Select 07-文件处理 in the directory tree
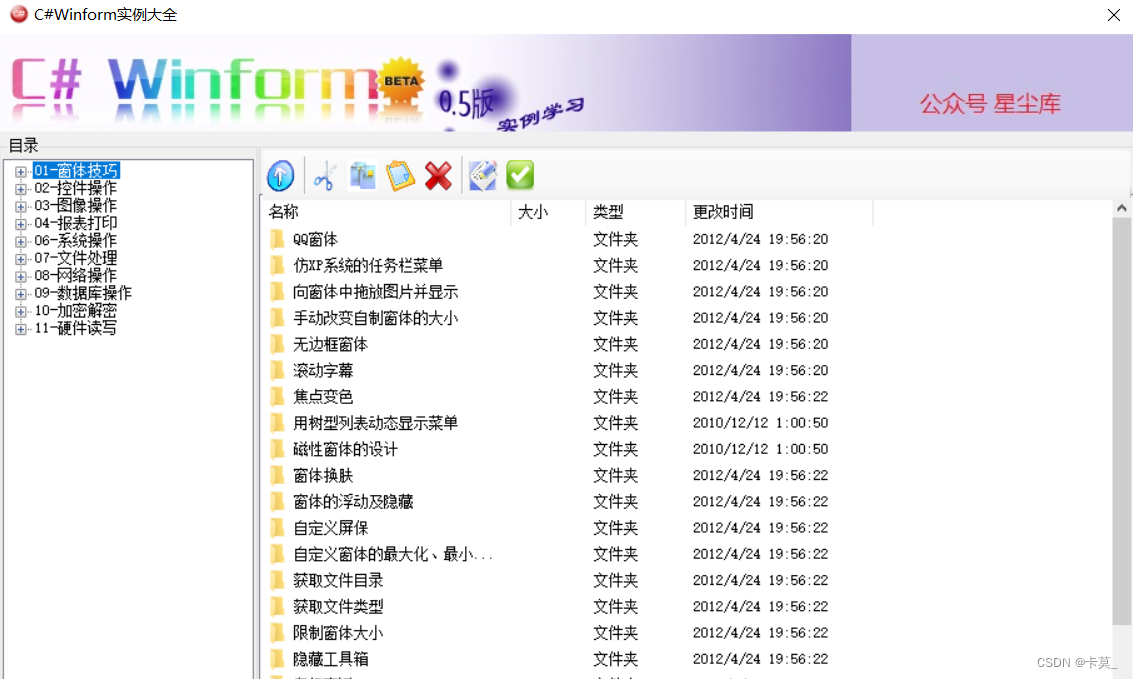The height and width of the screenshot is (679, 1133). 75,258
